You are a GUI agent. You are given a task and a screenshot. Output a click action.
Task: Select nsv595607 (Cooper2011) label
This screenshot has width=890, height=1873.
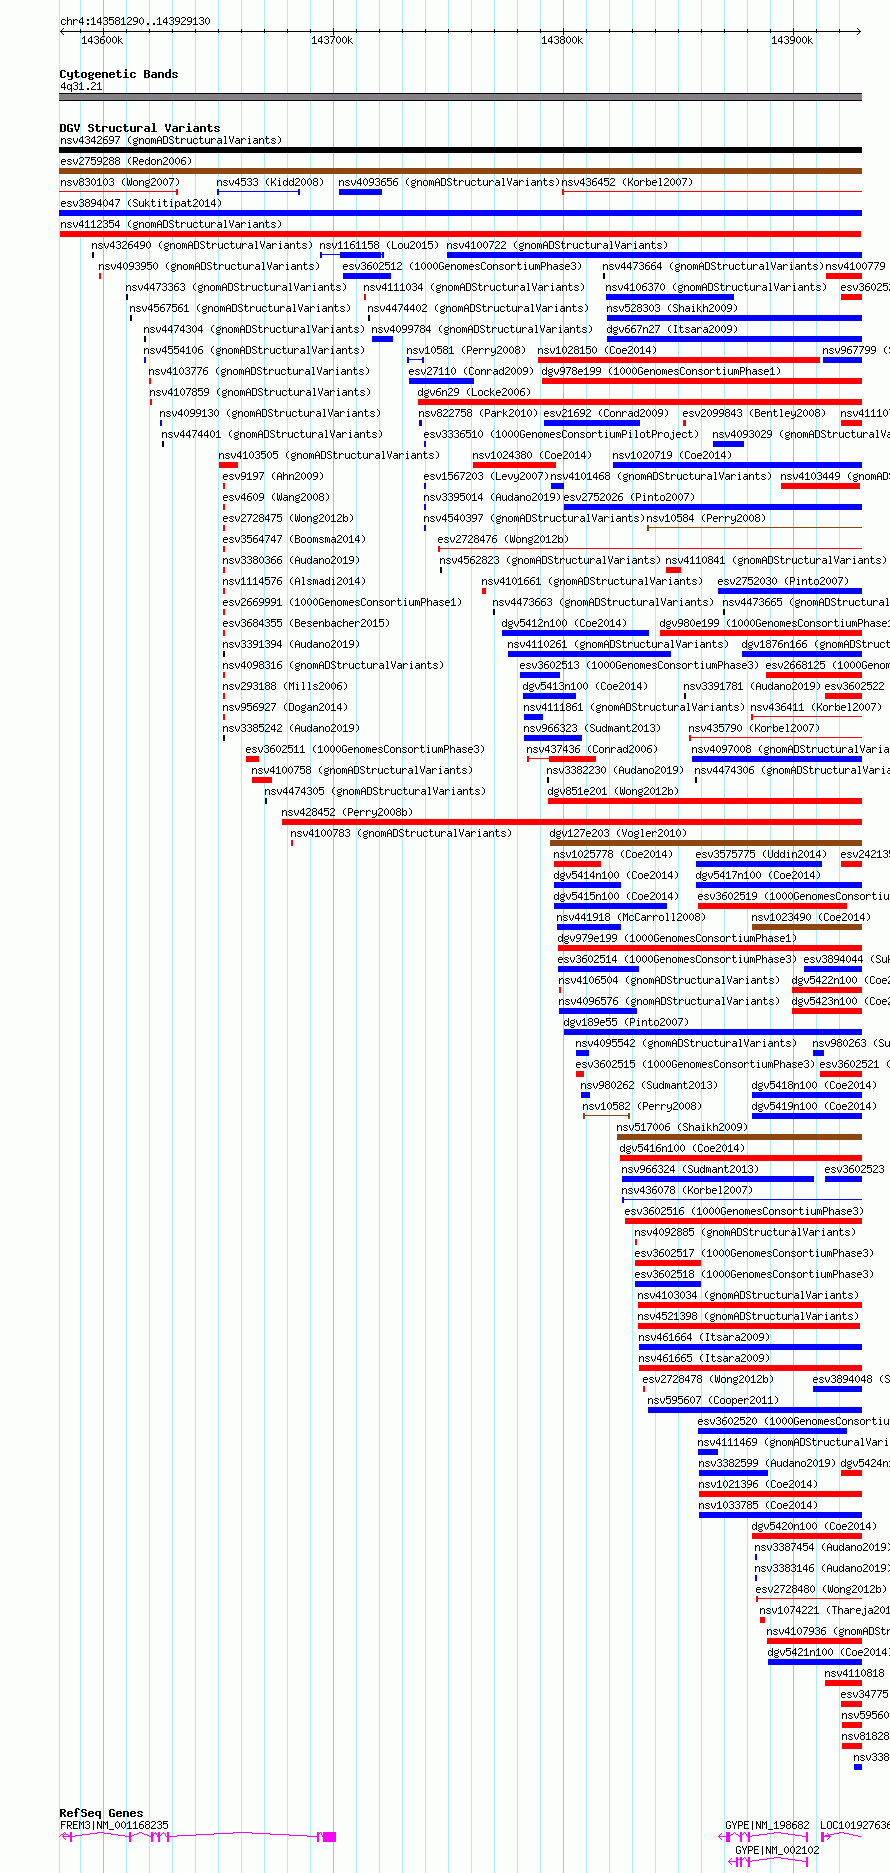tap(714, 1400)
